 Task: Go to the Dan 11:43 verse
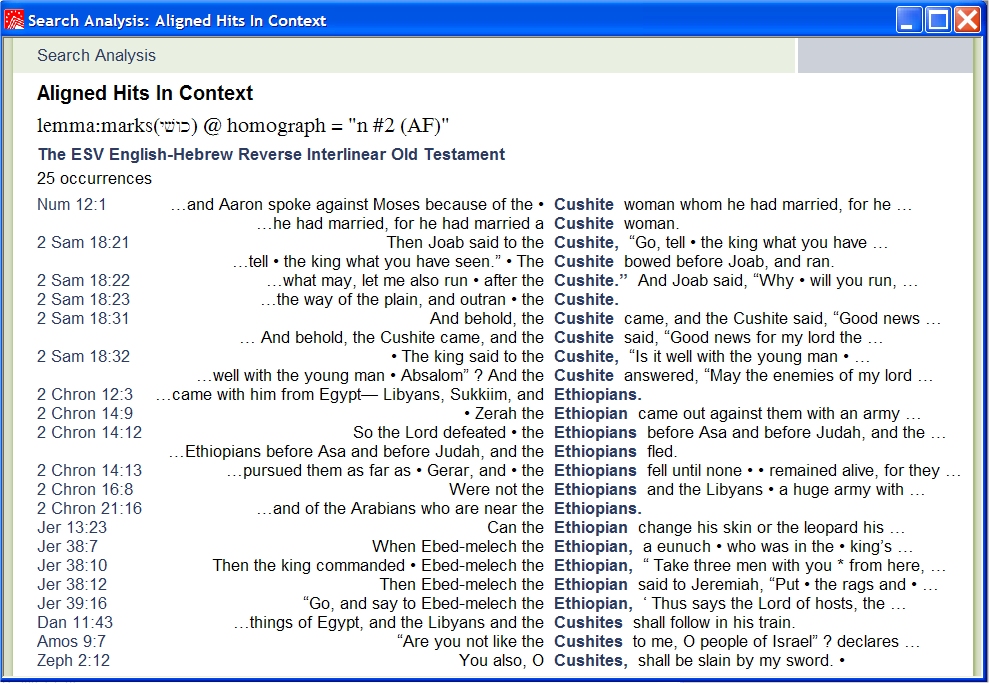pyautogui.click(x=75, y=623)
